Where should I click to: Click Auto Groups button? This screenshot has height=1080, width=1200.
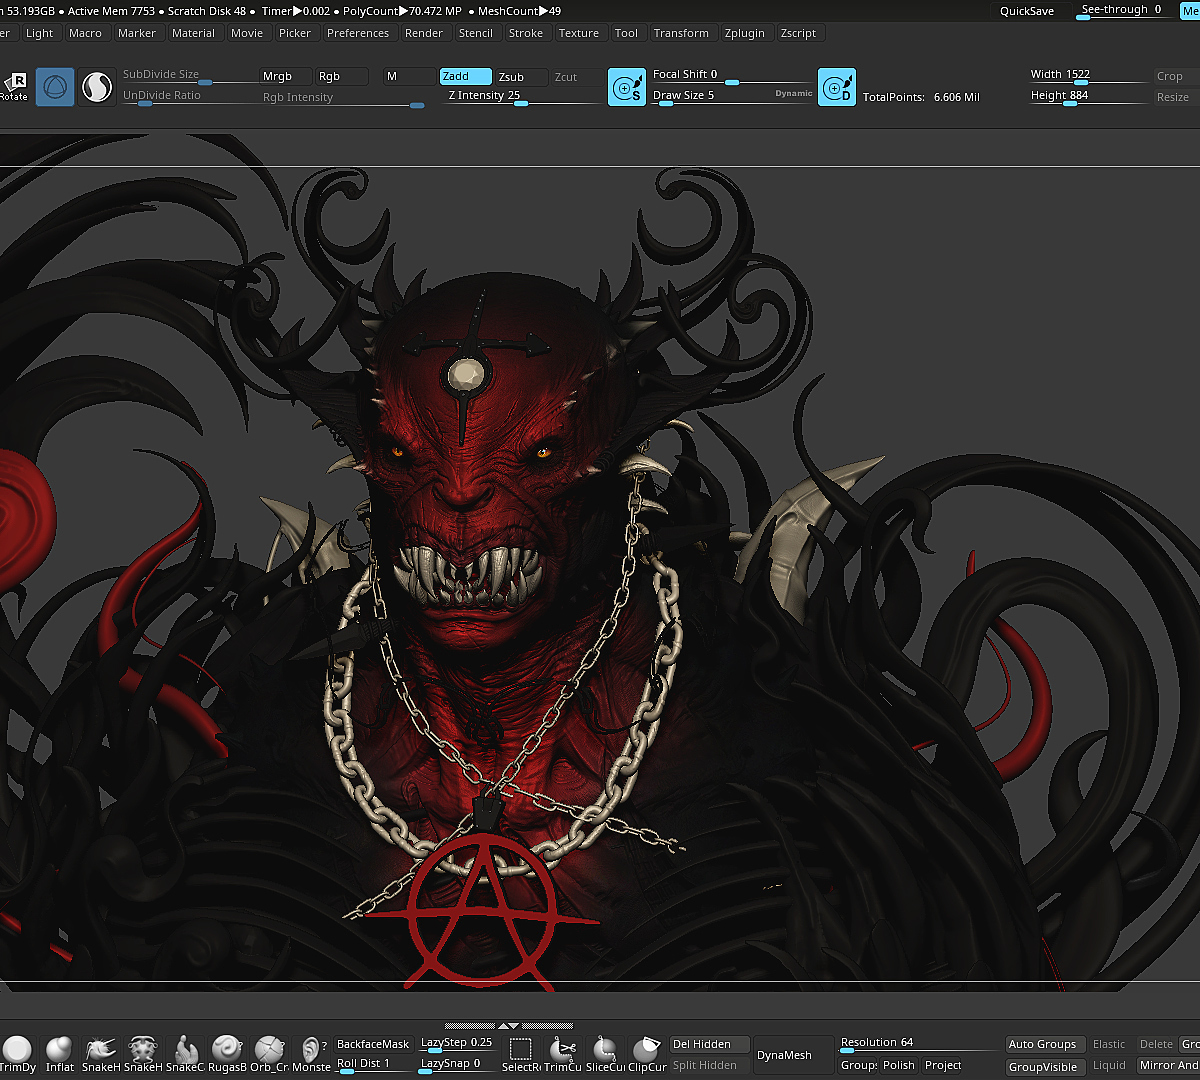pyautogui.click(x=1043, y=1044)
